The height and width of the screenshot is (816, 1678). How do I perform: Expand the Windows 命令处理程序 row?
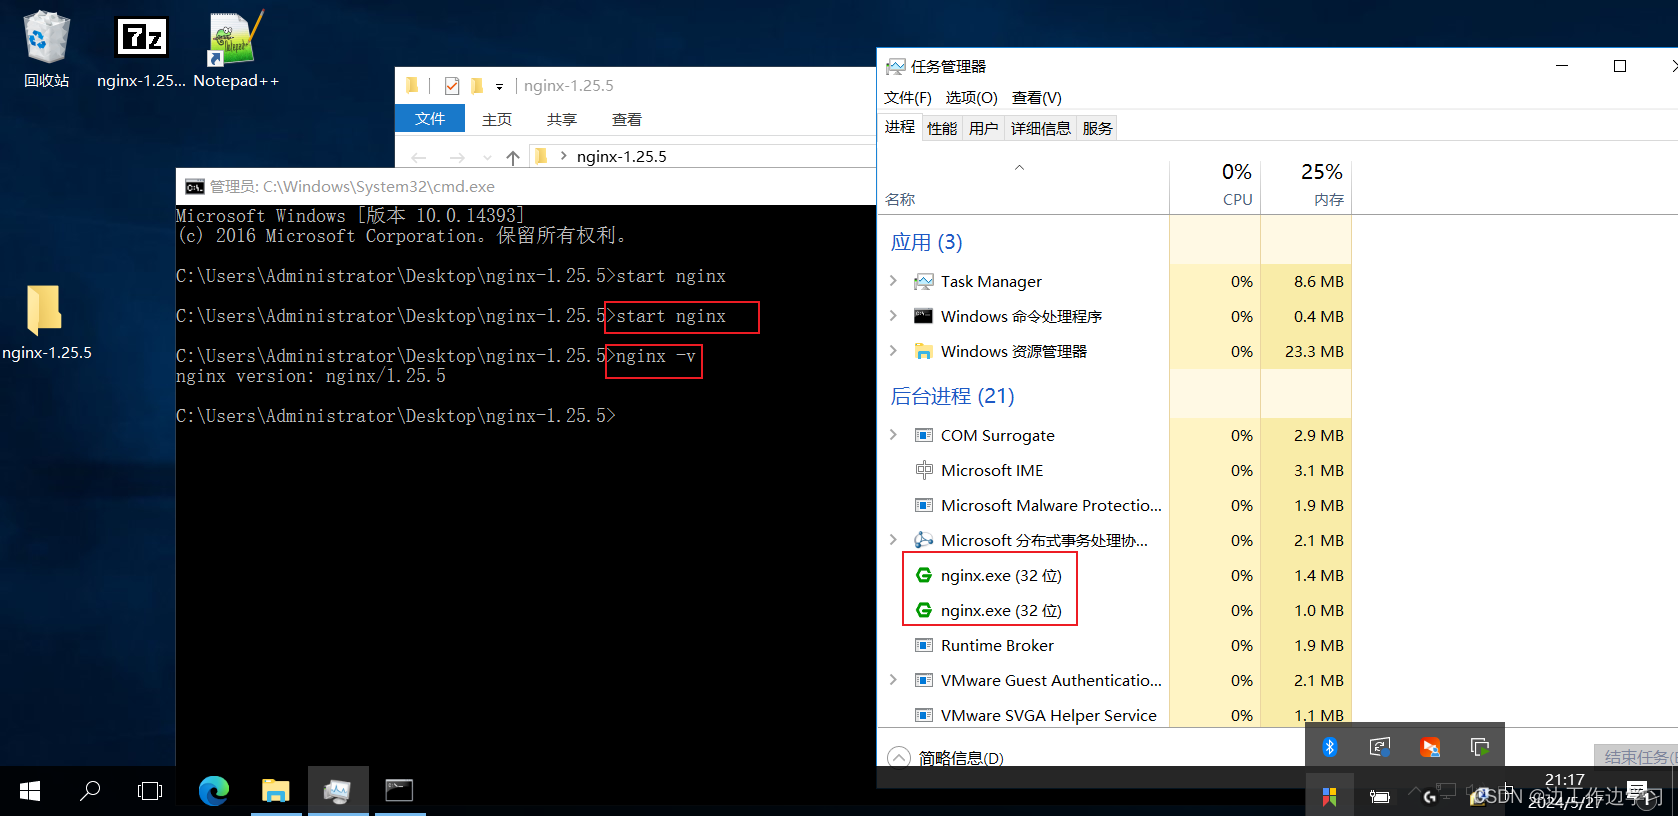coord(893,317)
